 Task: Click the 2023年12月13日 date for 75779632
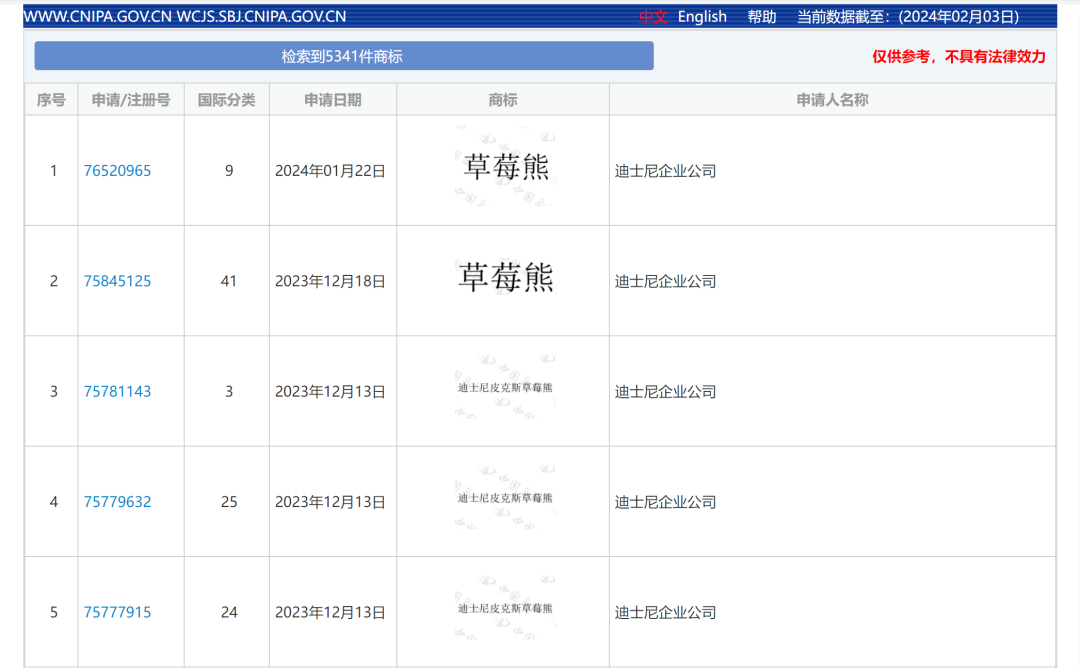pos(330,501)
